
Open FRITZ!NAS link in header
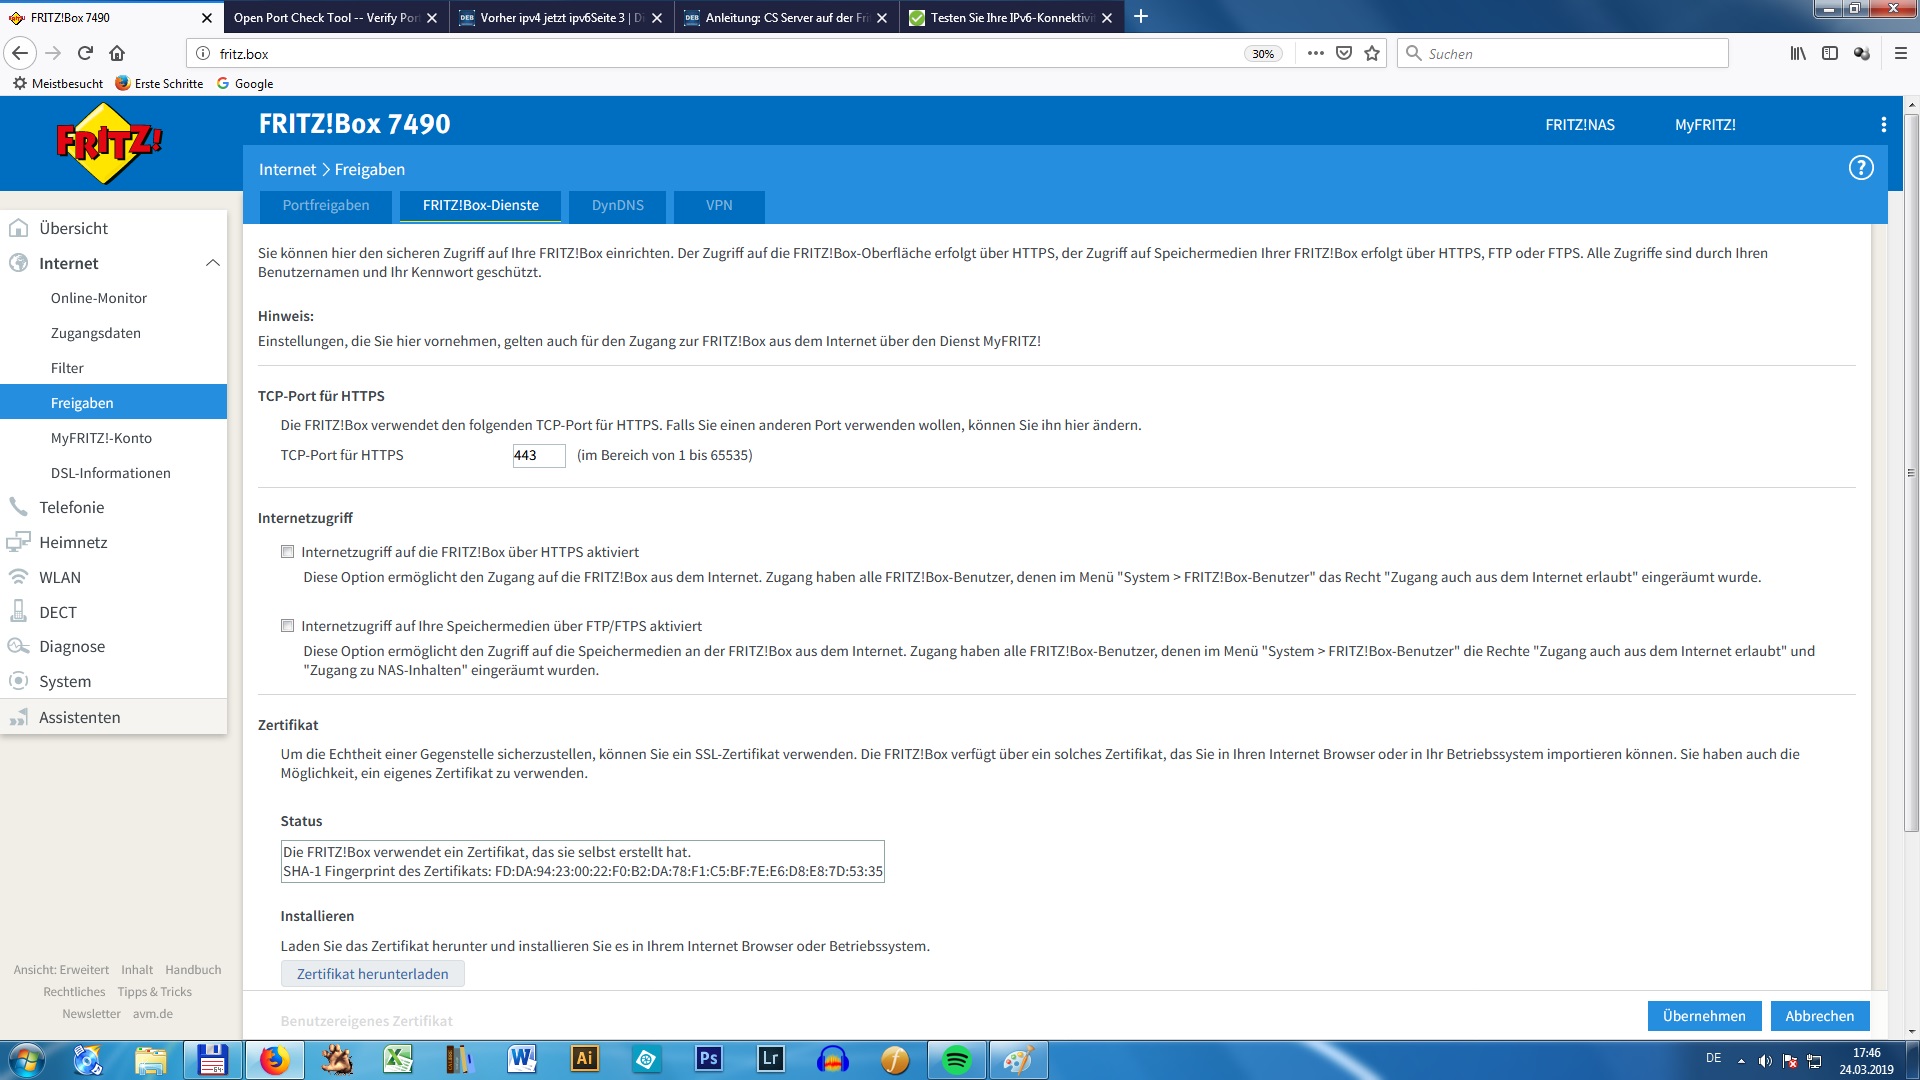(x=1580, y=125)
